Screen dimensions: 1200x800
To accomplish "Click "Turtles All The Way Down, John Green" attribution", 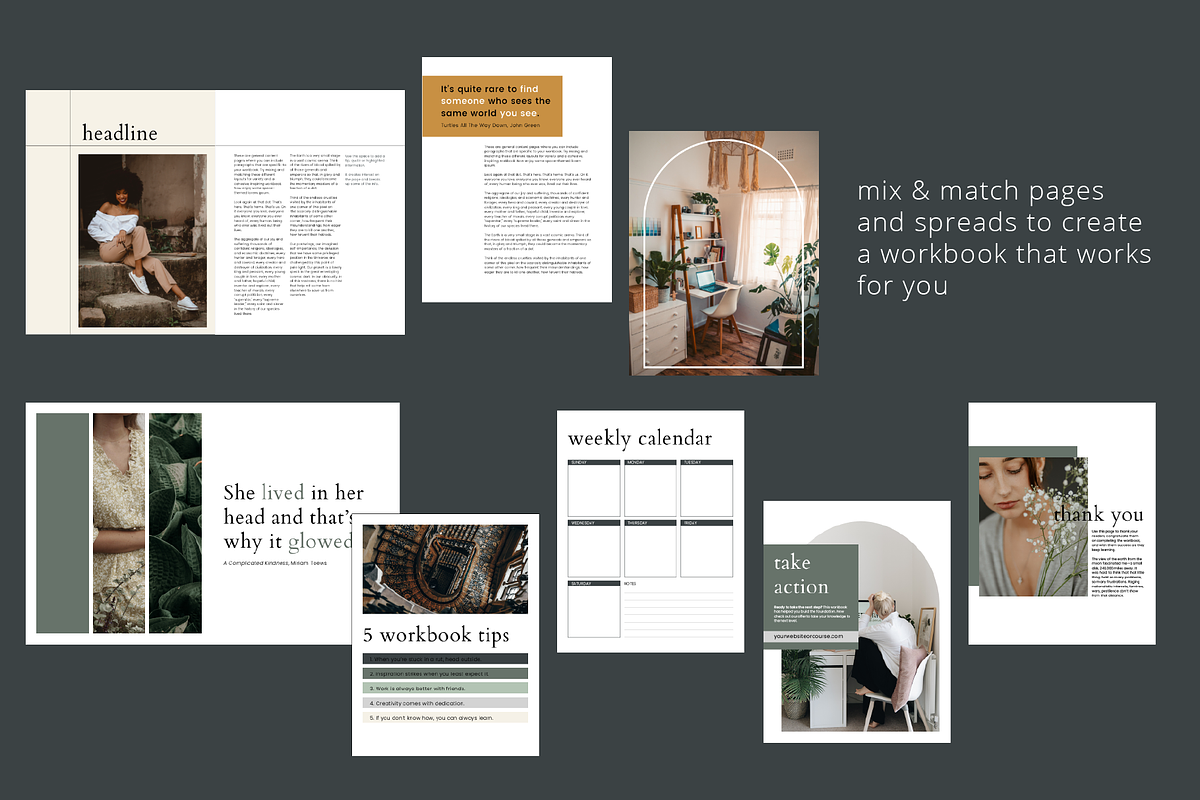I will 492,125.
